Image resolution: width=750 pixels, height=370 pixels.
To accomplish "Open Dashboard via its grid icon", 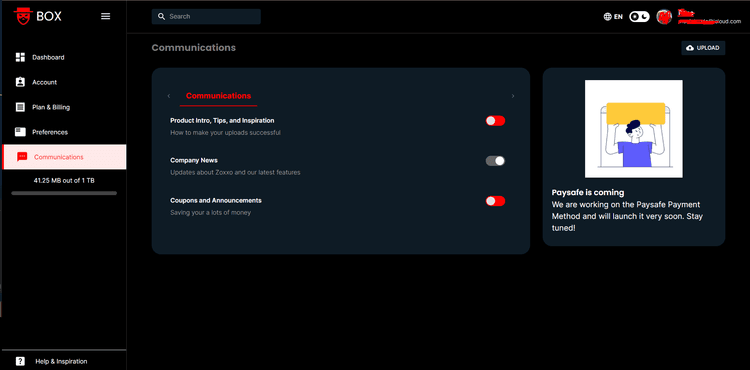I will pos(20,57).
